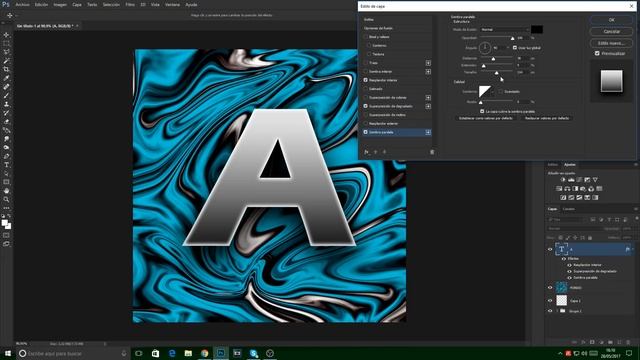This screenshot has height=360, width=640.
Task: Click the Distancia slider handle
Action: [x=493, y=59]
